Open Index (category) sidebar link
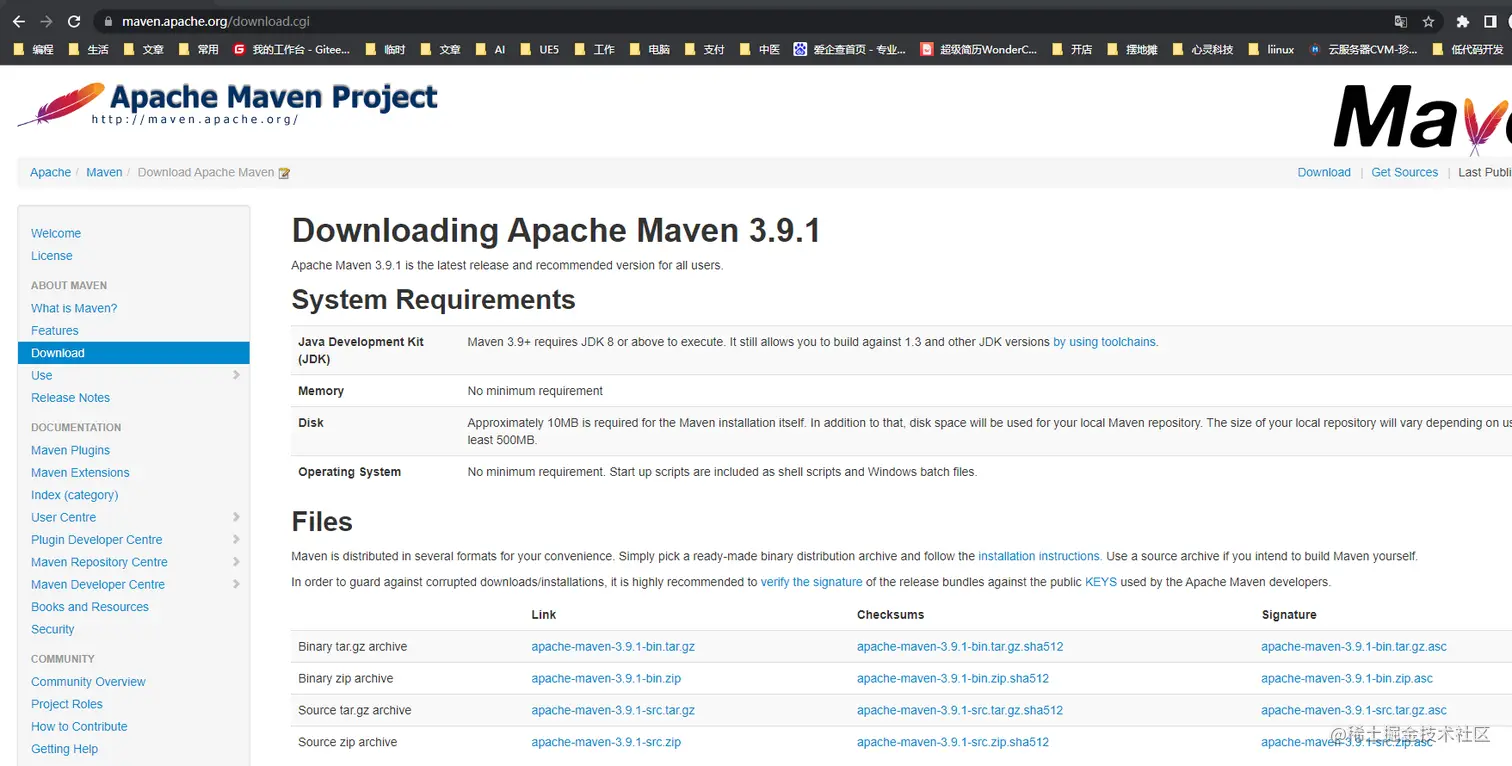This screenshot has width=1512, height=766. click(75, 495)
